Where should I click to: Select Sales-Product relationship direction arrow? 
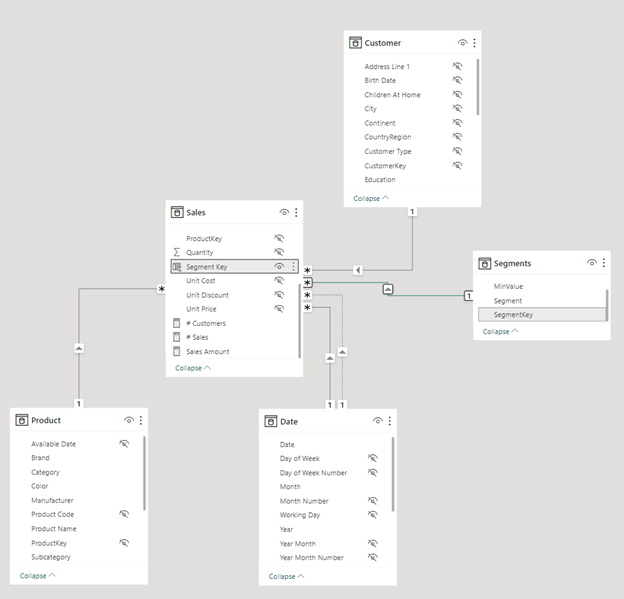pos(79,348)
